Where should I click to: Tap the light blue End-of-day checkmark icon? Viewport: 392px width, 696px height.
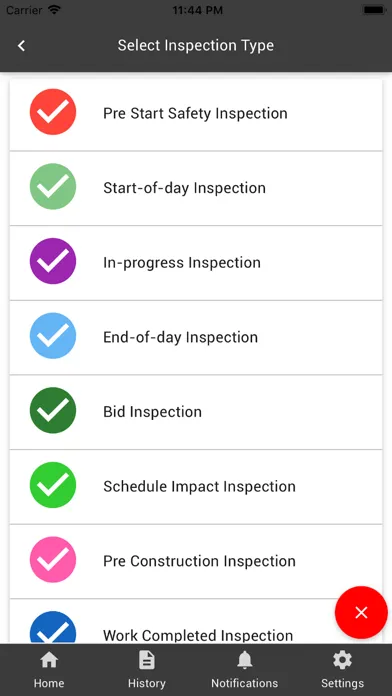click(x=53, y=336)
